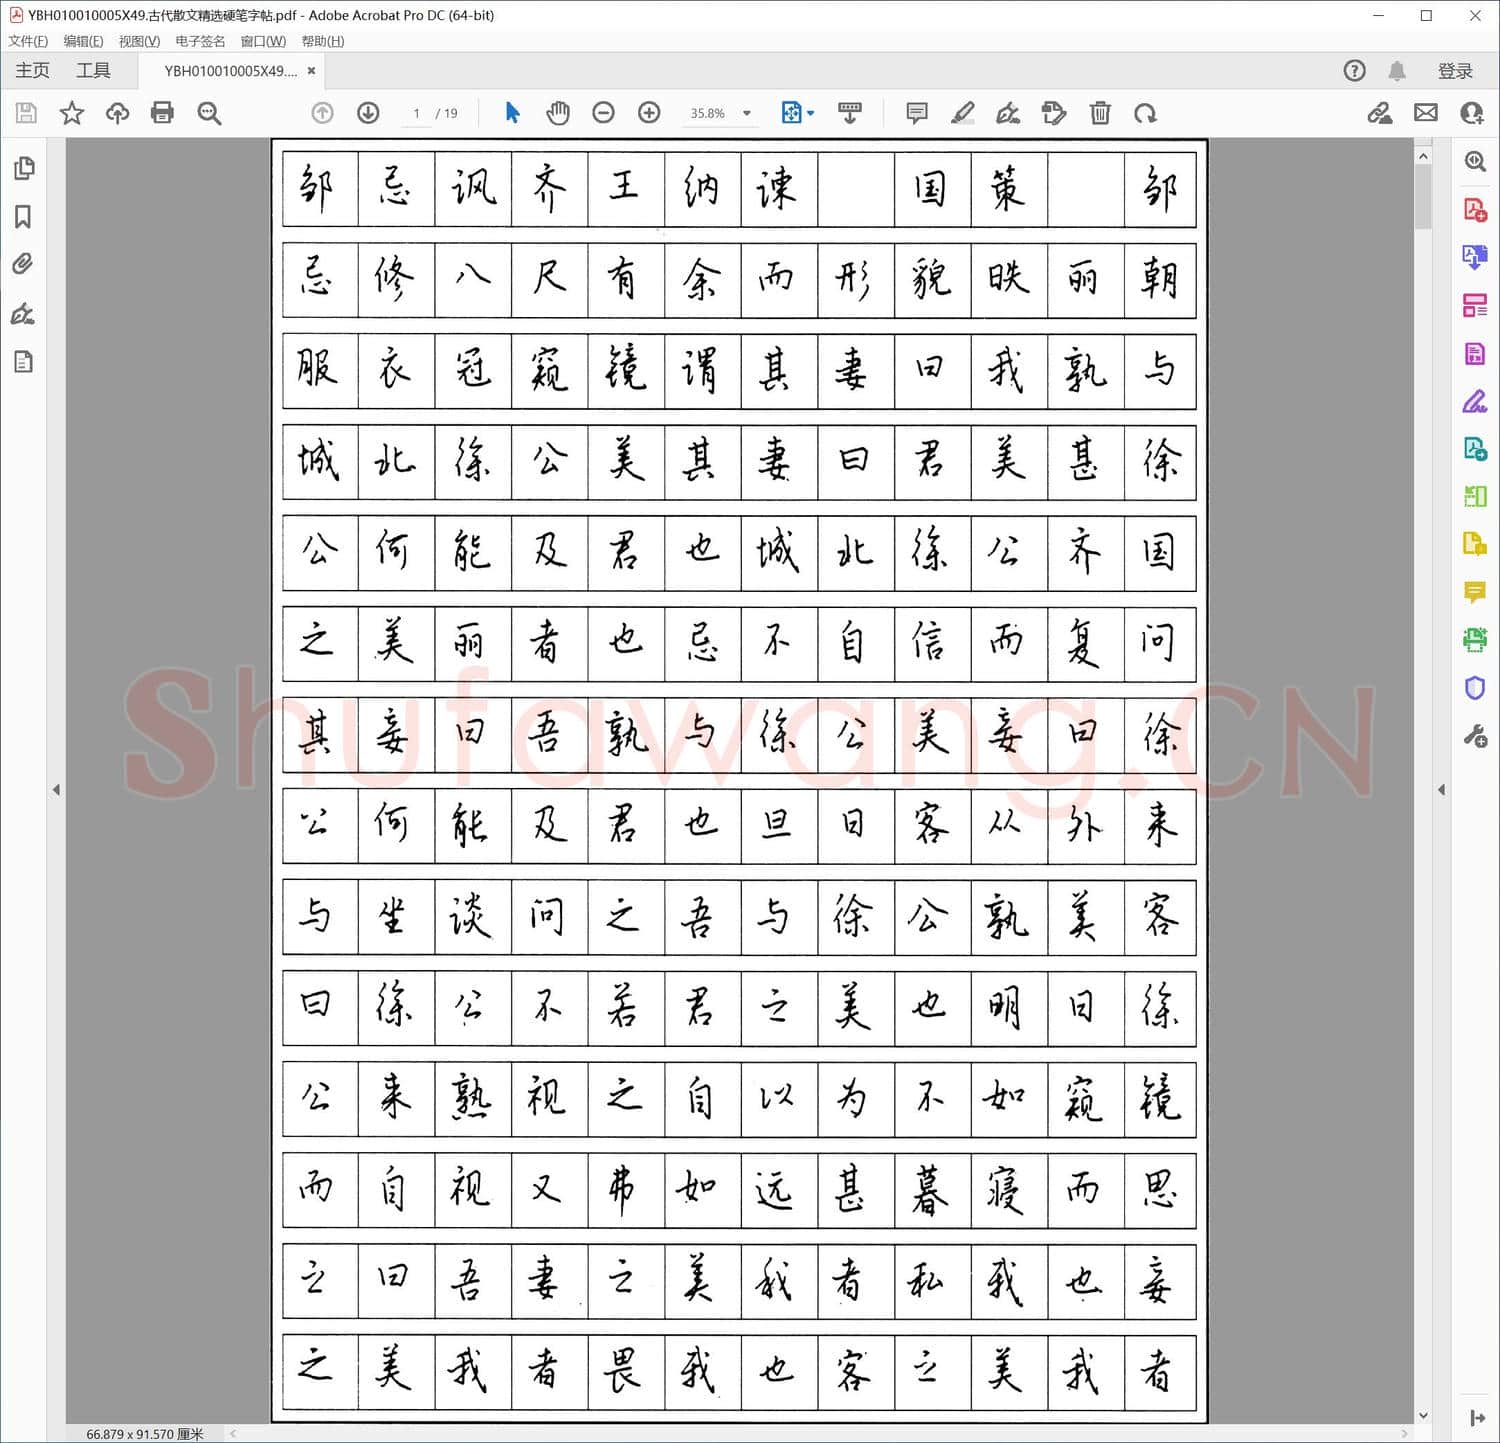1500x1443 pixels.
Task: Open the page thumbnails panel
Action: point(24,168)
